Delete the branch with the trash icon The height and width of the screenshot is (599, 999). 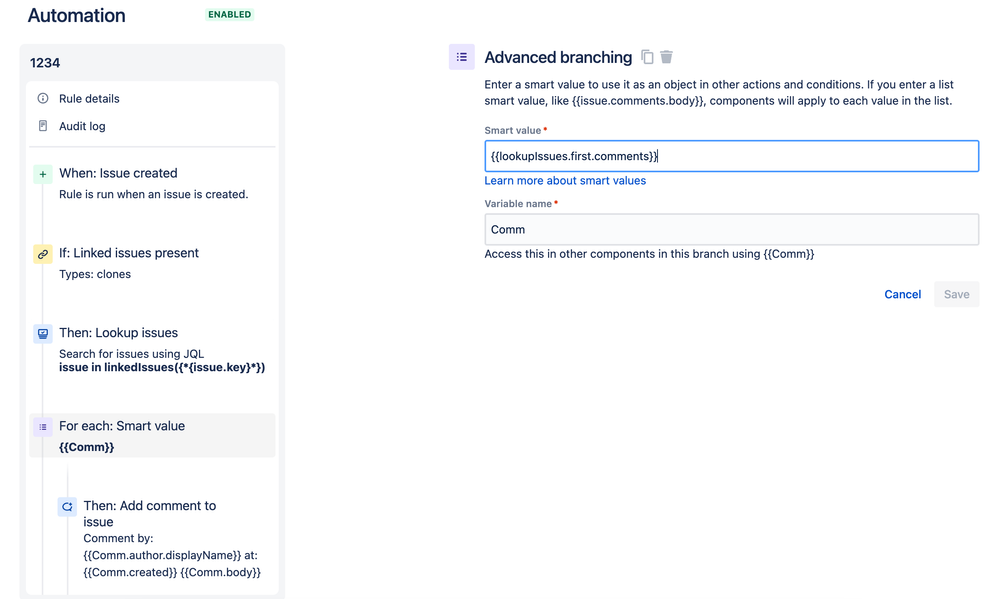tap(666, 57)
